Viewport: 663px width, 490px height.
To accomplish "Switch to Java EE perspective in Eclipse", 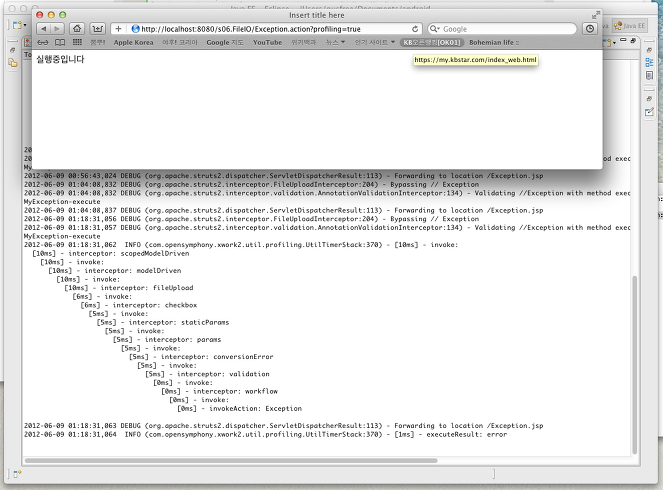I will coord(630,26).
